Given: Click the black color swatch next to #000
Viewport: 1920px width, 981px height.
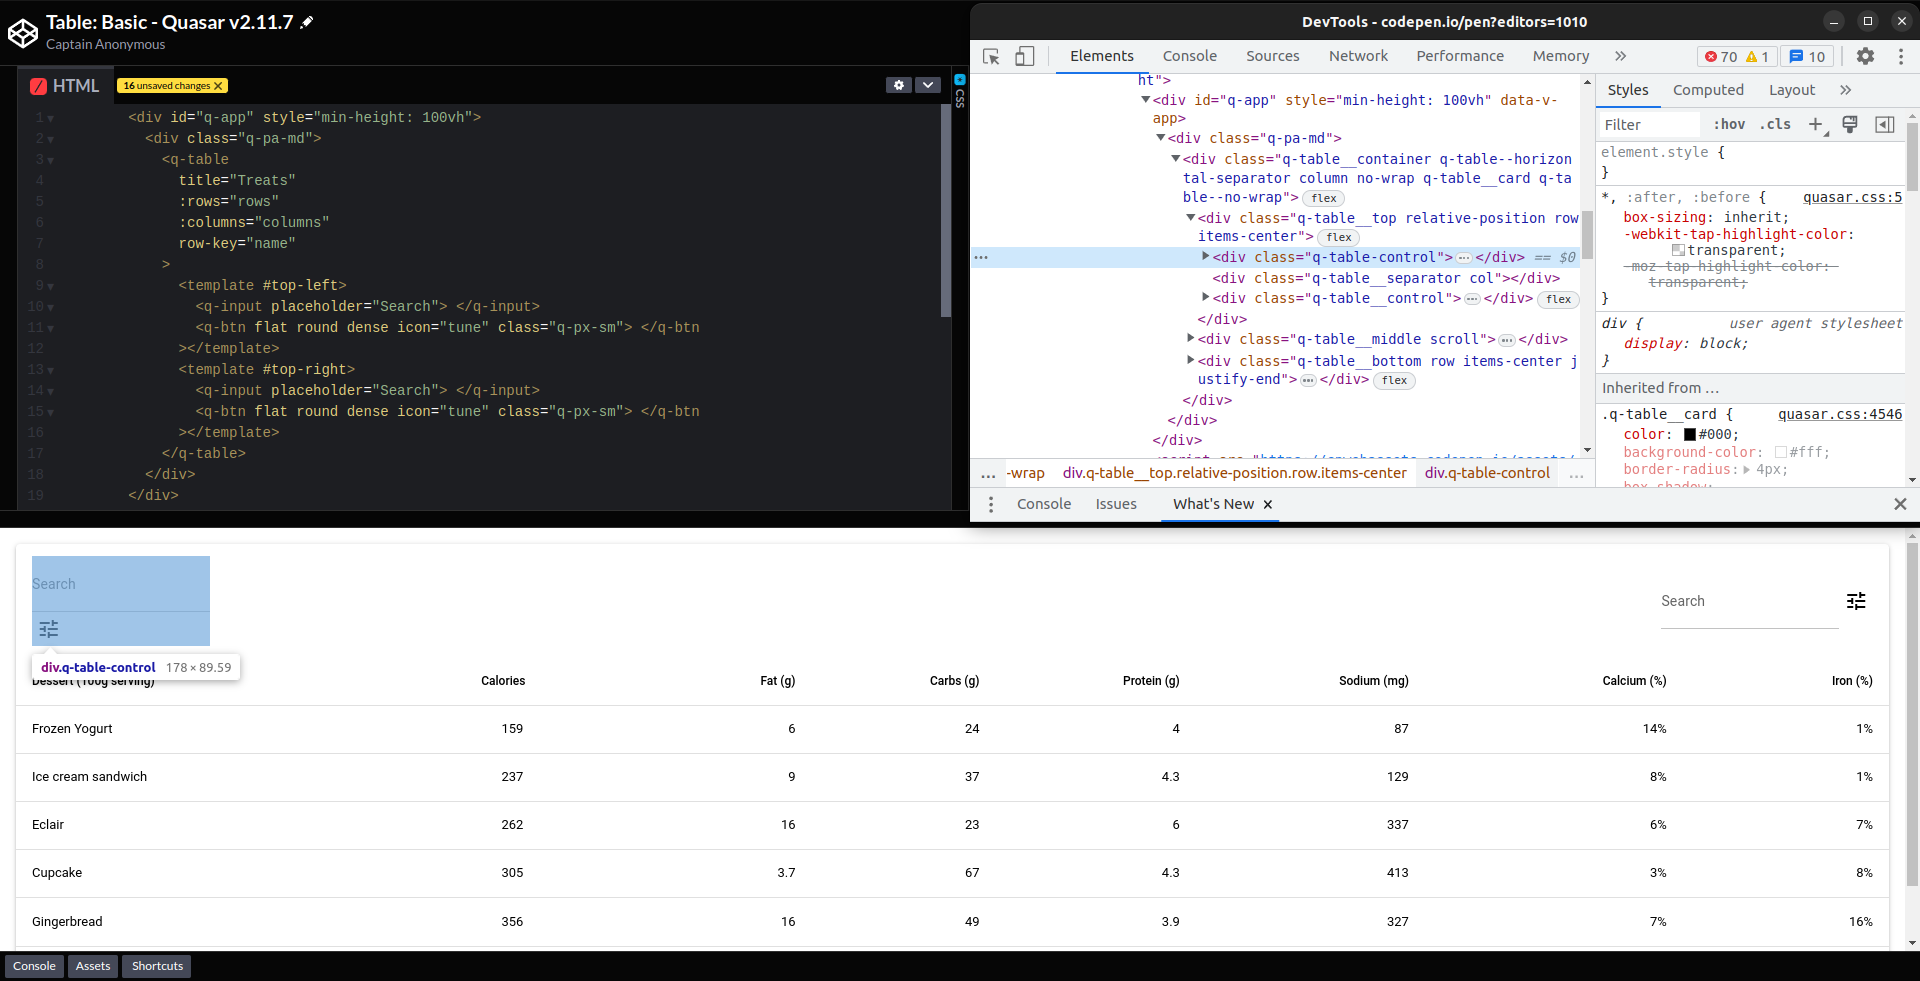Looking at the screenshot, I should [1688, 434].
